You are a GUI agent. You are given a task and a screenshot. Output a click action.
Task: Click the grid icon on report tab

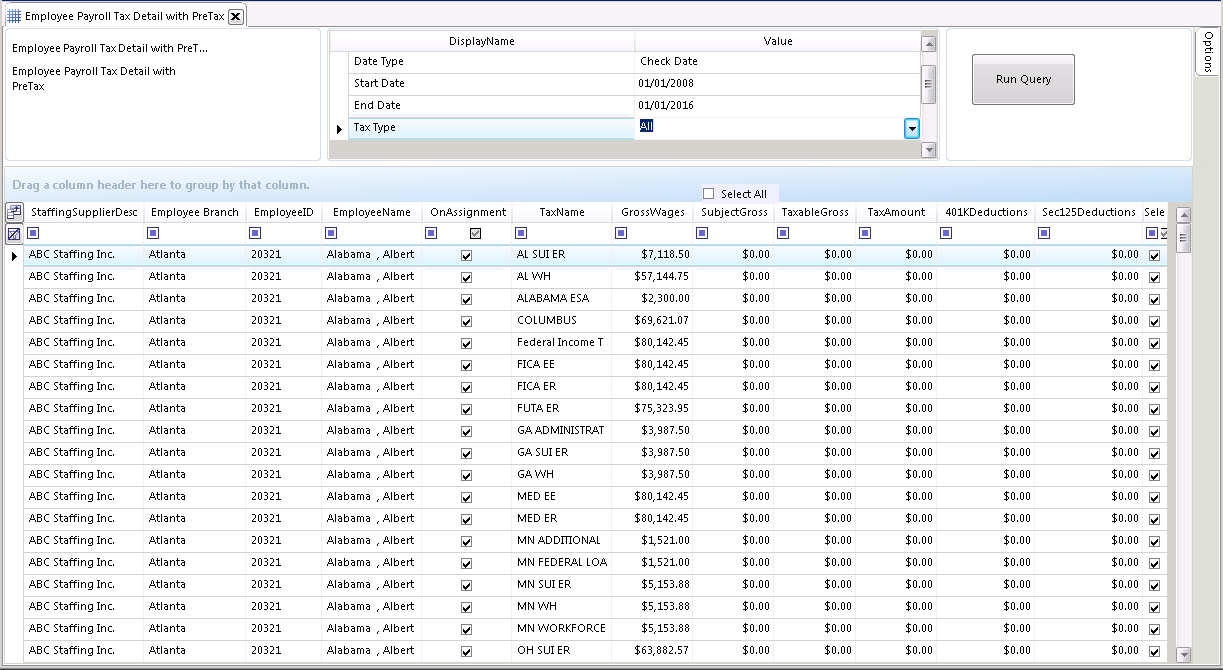point(14,16)
